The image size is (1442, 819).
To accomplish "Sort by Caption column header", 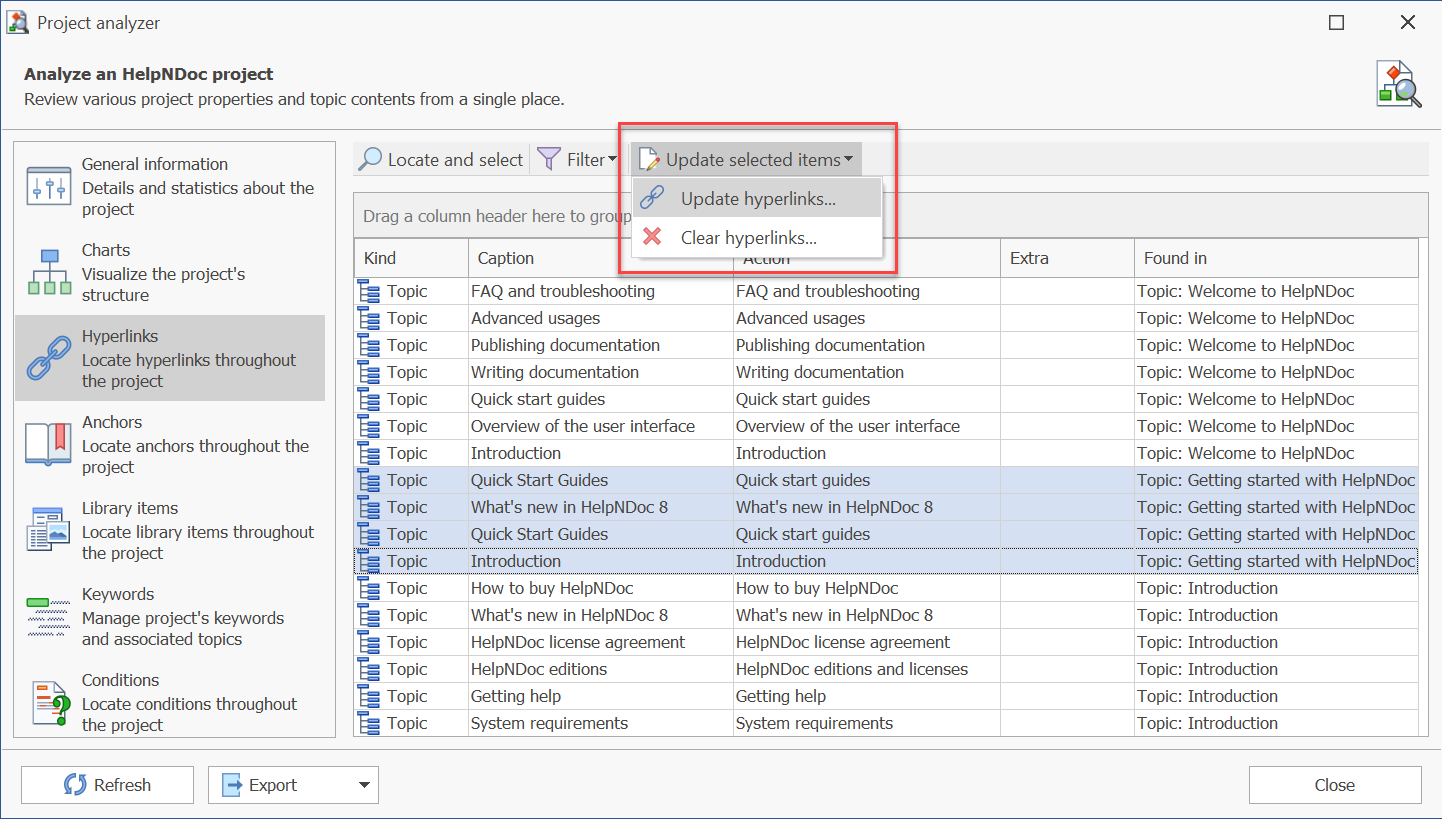I will (600, 258).
